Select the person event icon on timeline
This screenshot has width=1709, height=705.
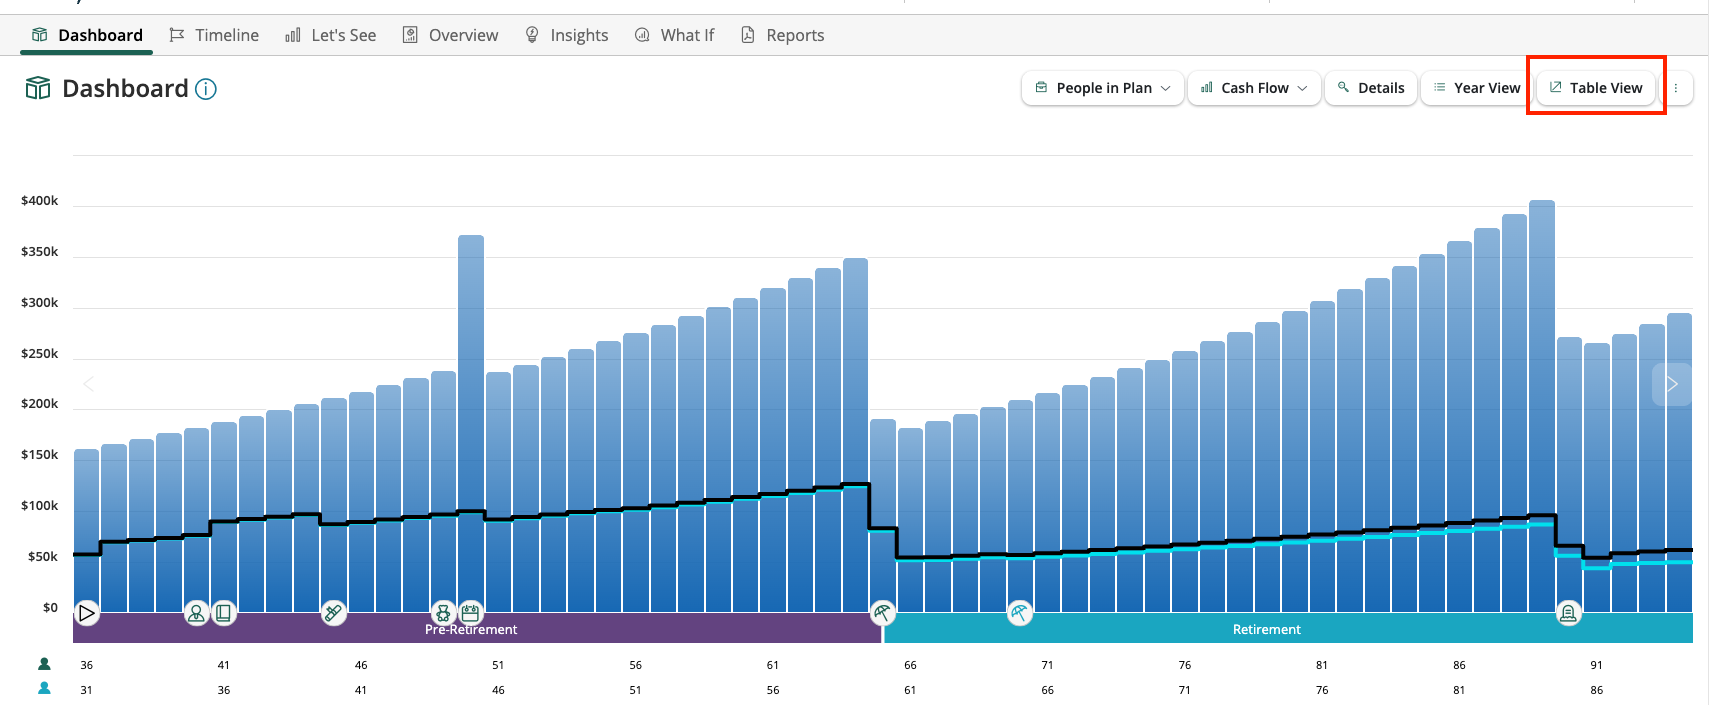(x=197, y=613)
